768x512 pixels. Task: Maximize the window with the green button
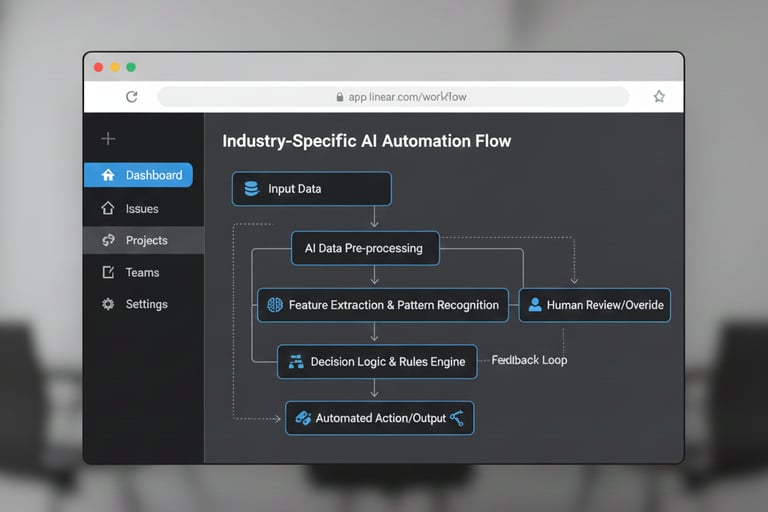(x=131, y=67)
